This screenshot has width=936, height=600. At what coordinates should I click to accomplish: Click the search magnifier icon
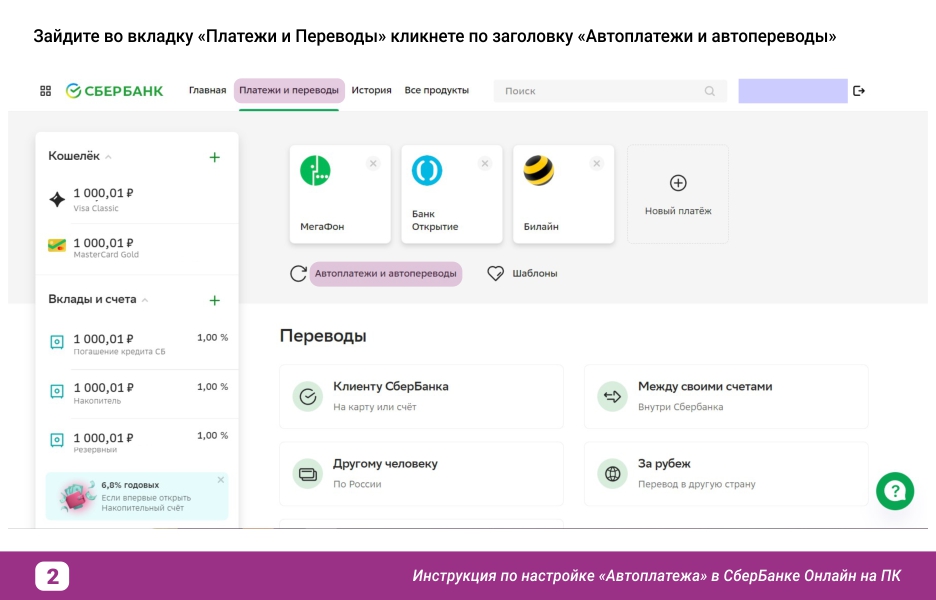709,91
